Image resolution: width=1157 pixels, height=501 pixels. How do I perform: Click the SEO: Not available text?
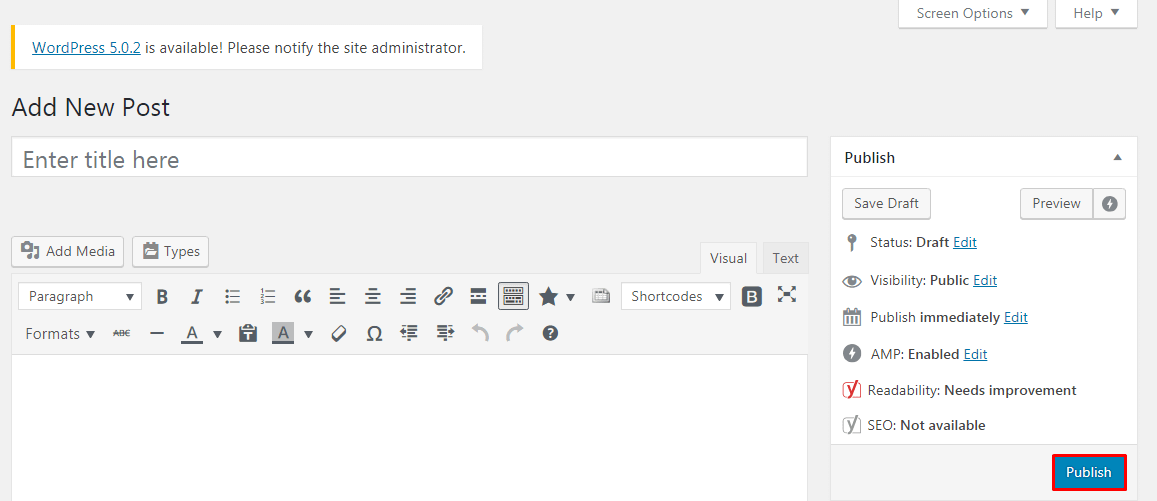(928, 426)
